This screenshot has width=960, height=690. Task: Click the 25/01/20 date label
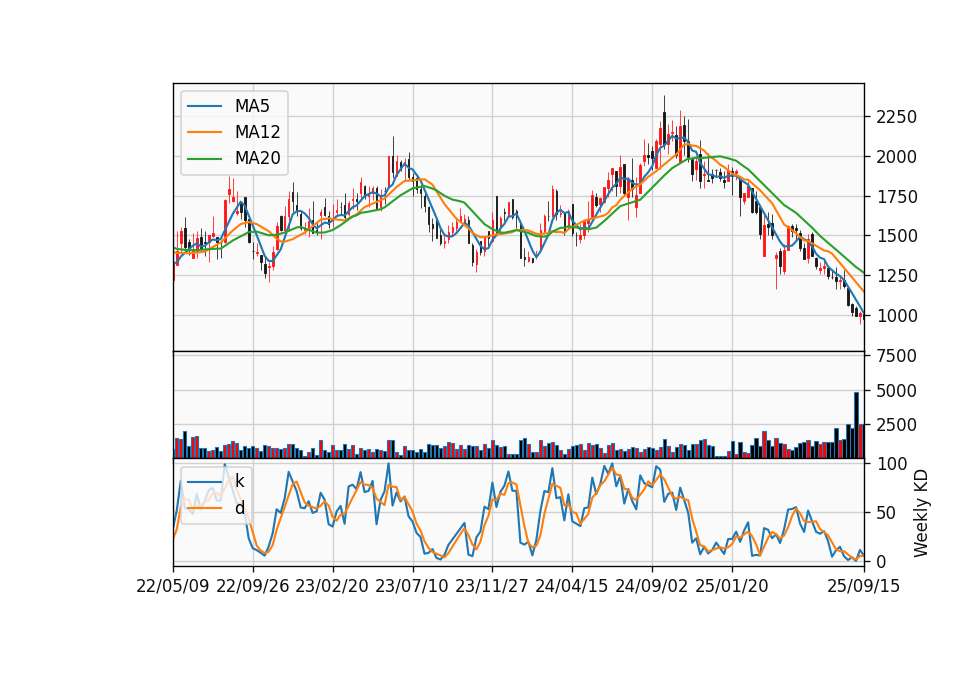[x=732, y=586]
